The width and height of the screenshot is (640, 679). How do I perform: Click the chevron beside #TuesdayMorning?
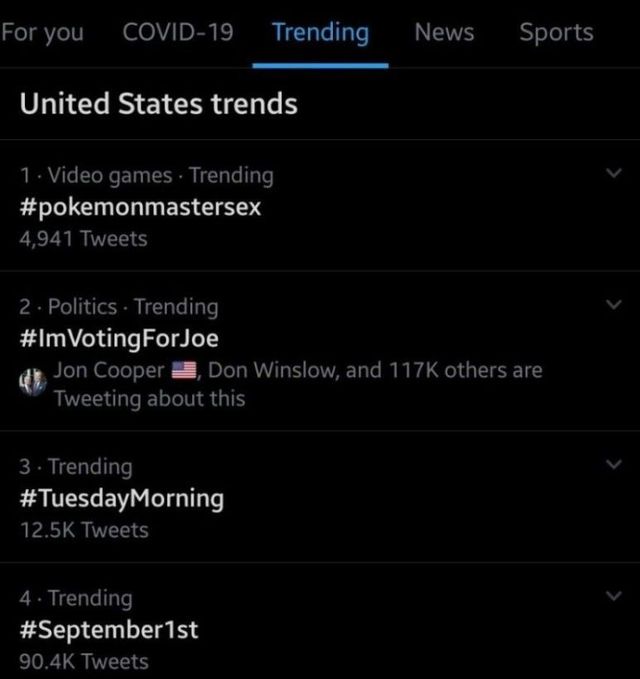tap(614, 464)
